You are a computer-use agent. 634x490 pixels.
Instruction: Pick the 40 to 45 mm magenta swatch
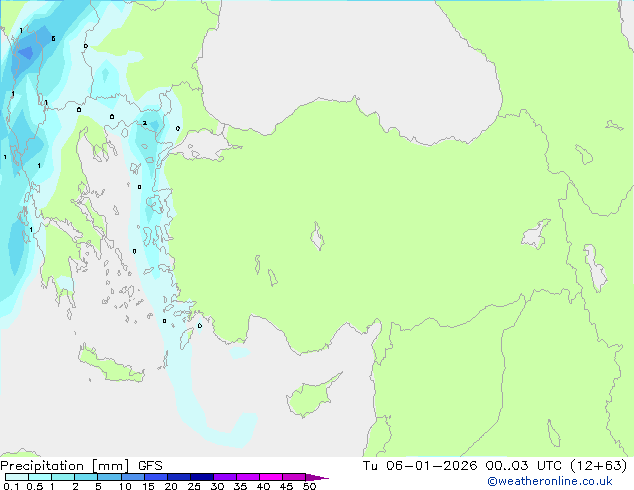click(271, 477)
